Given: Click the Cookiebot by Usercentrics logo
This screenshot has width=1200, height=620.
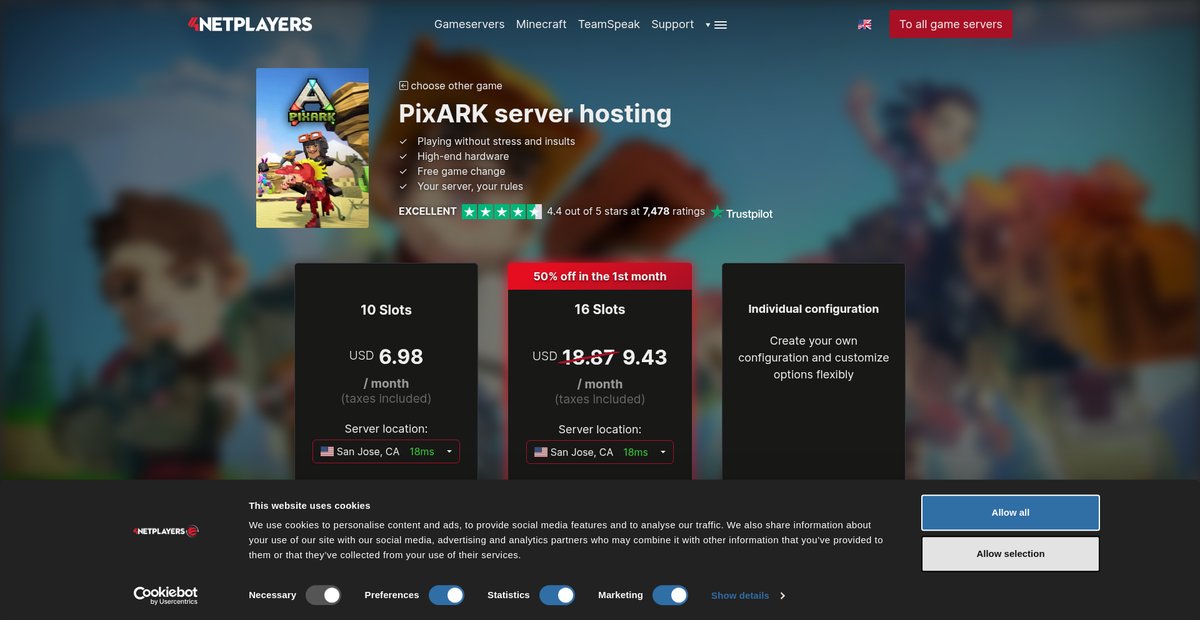Looking at the screenshot, I should point(166,595).
